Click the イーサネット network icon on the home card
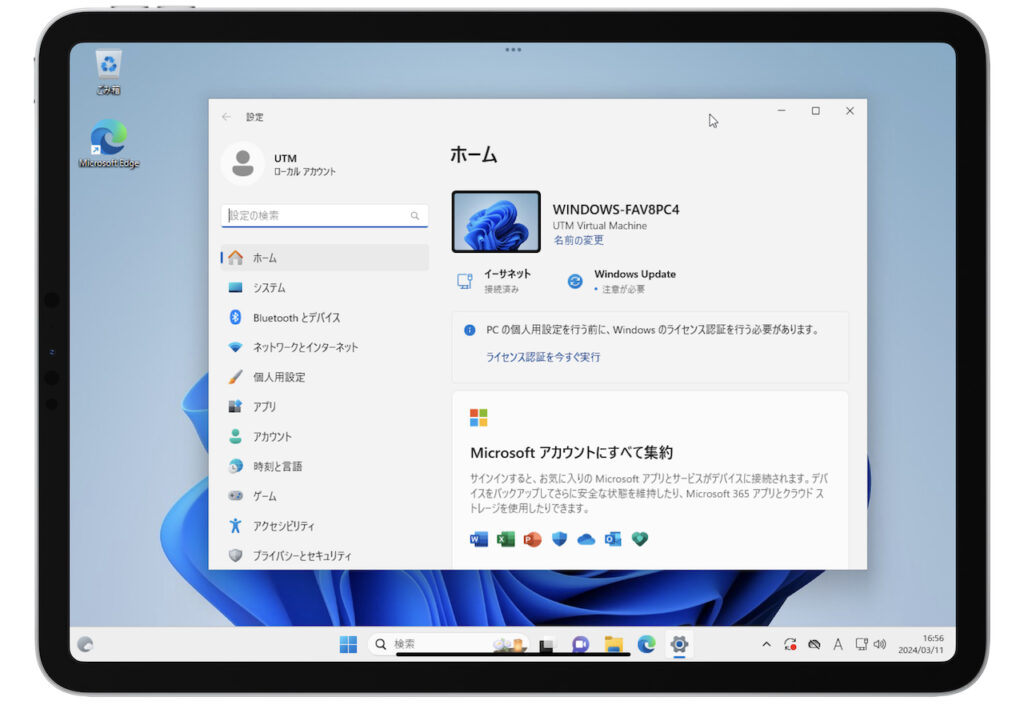This screenshot has width=1024, height=705. (x=463, y=278)
